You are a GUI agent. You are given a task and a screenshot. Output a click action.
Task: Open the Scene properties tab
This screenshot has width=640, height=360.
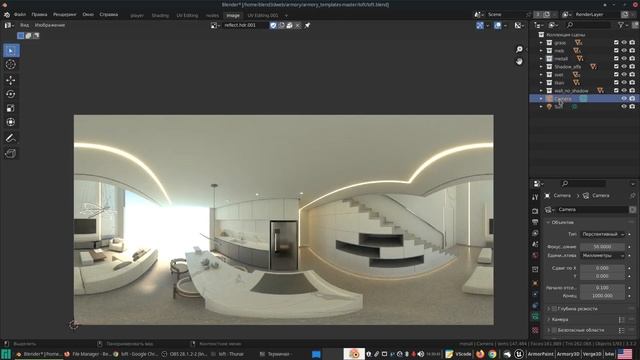coord(535,244)
